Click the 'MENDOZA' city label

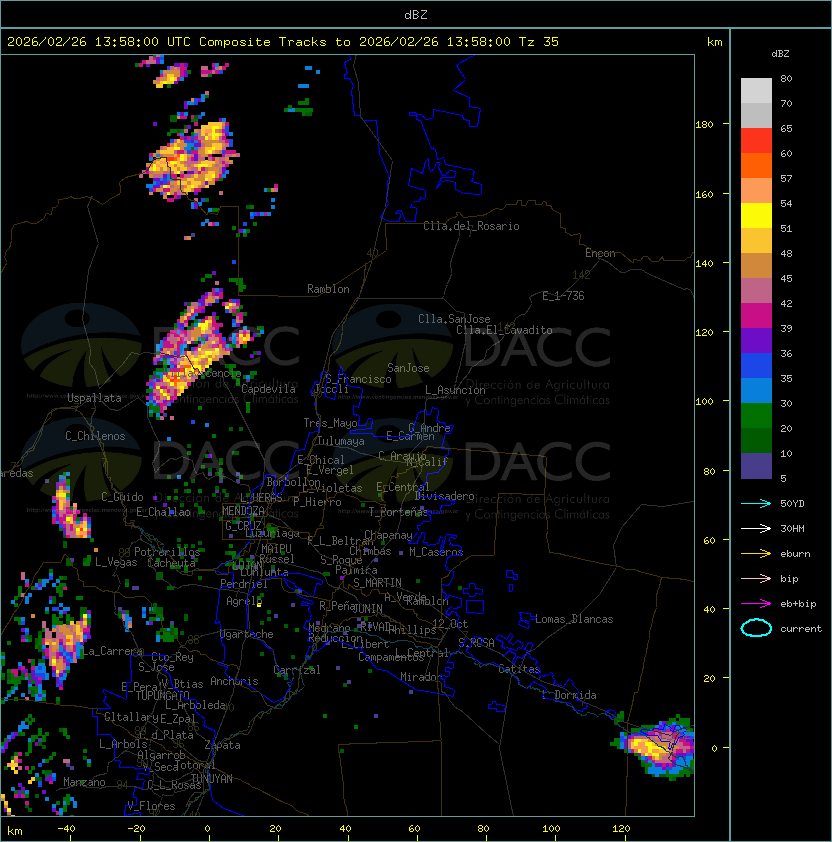point(243,510)
